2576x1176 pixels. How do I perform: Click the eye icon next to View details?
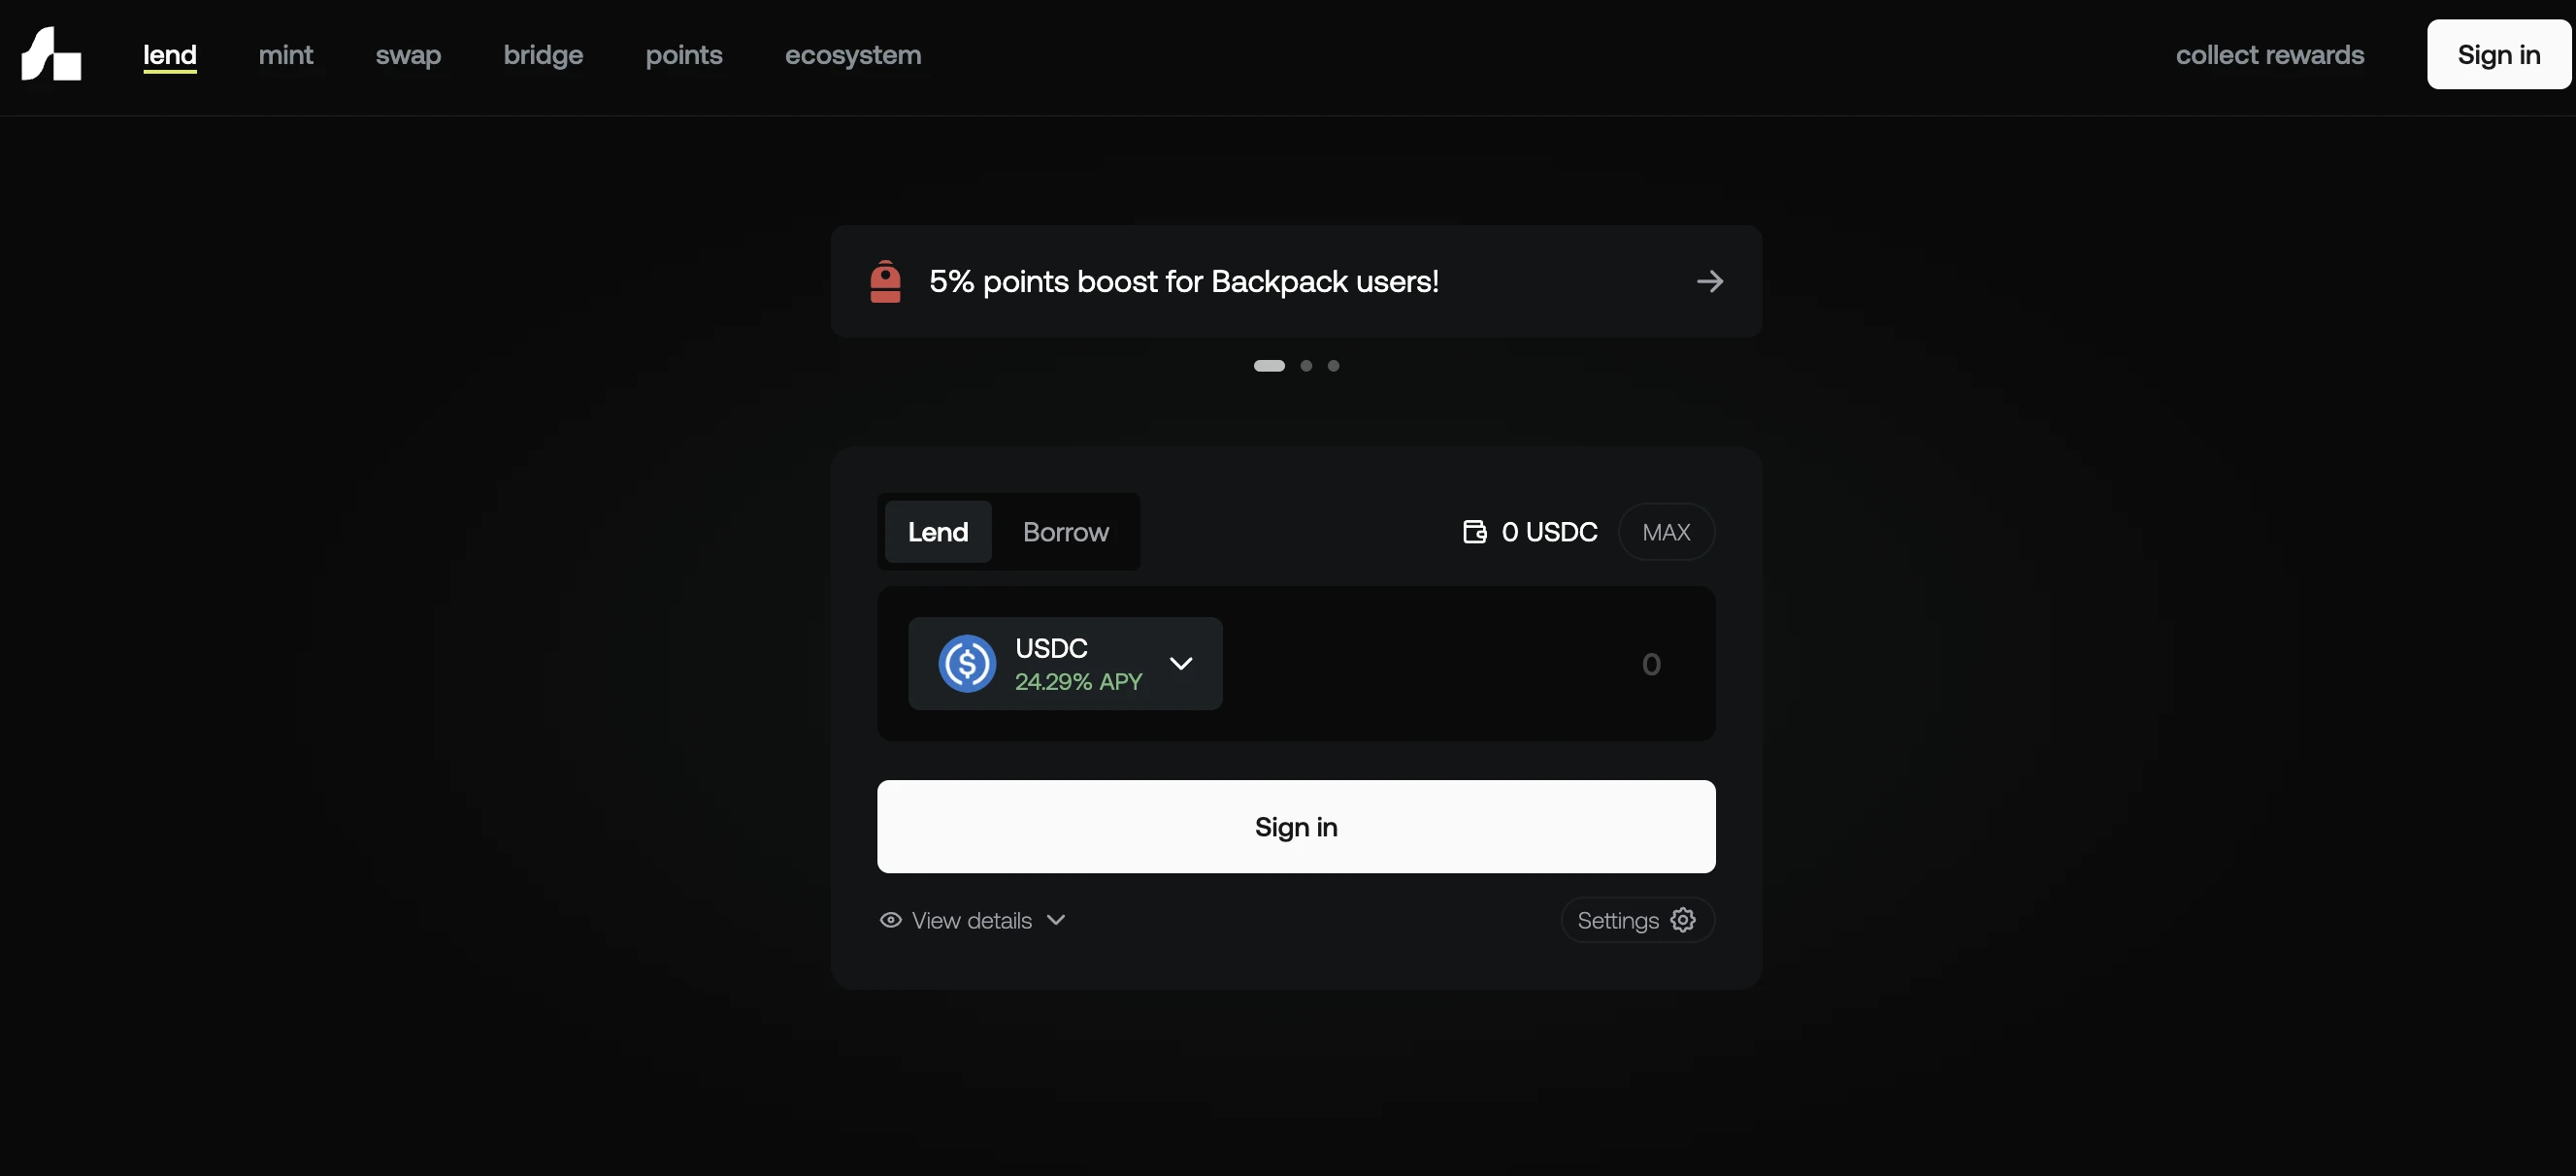(x=890, y=920)
